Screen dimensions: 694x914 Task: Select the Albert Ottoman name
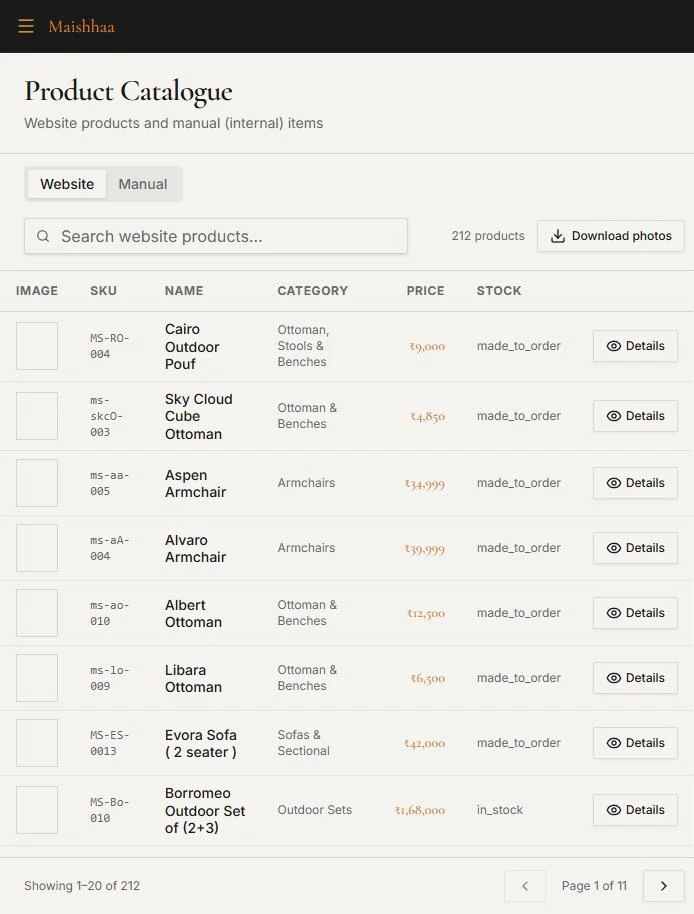(193, 613)
